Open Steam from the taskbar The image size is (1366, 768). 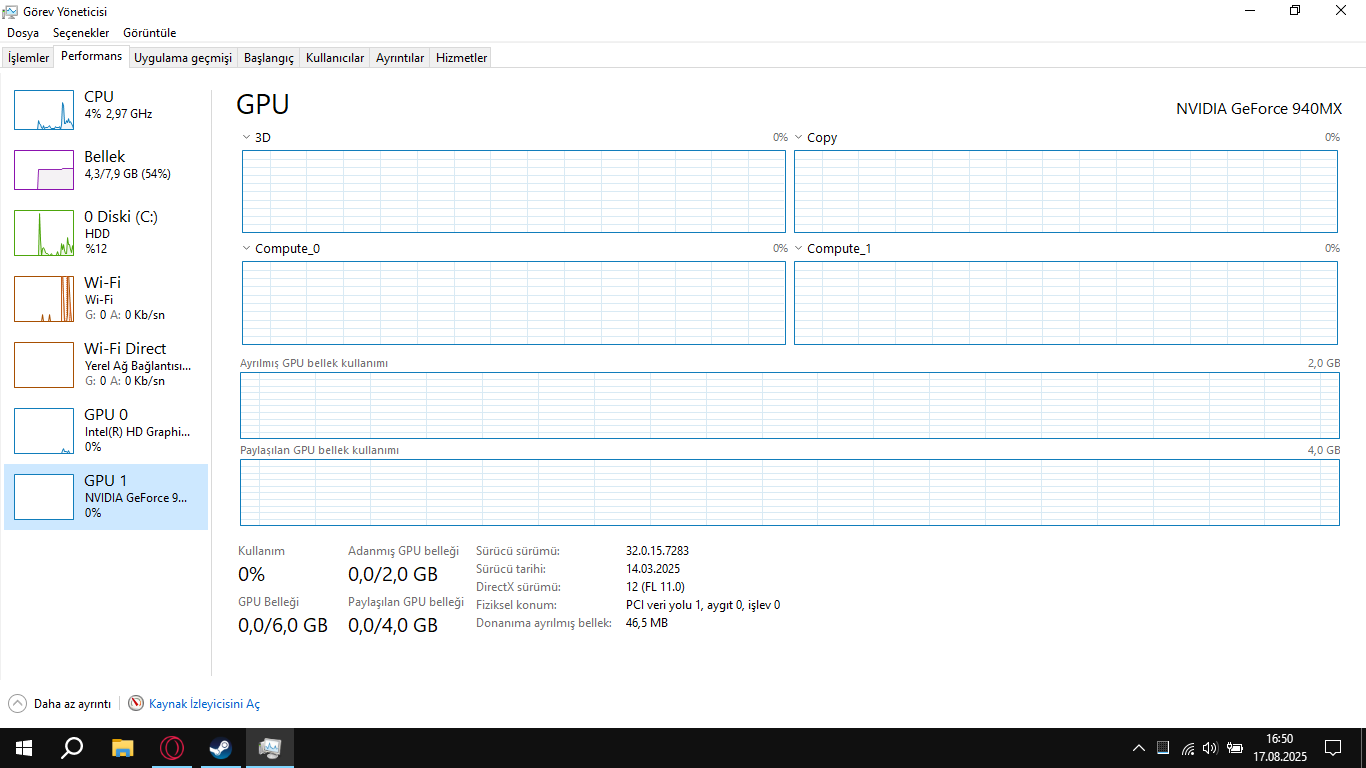(x=220, y=748)
